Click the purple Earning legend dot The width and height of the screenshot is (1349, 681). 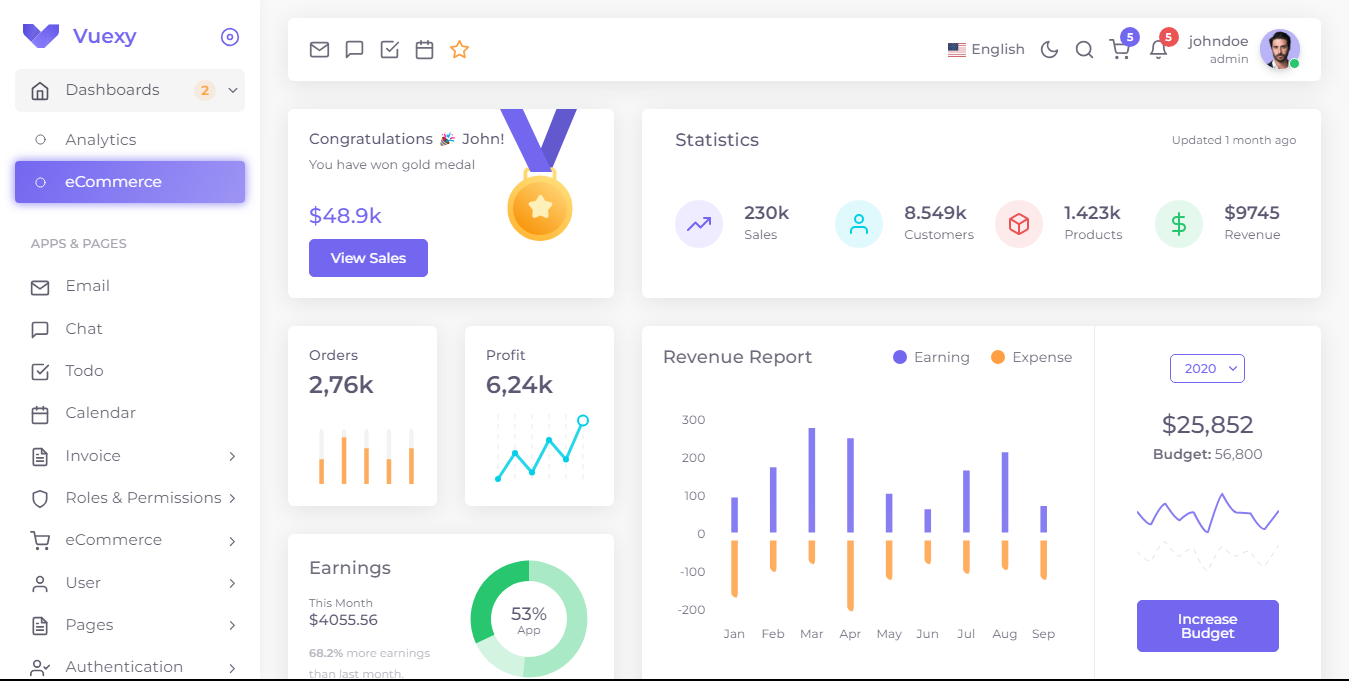[900, 356]
